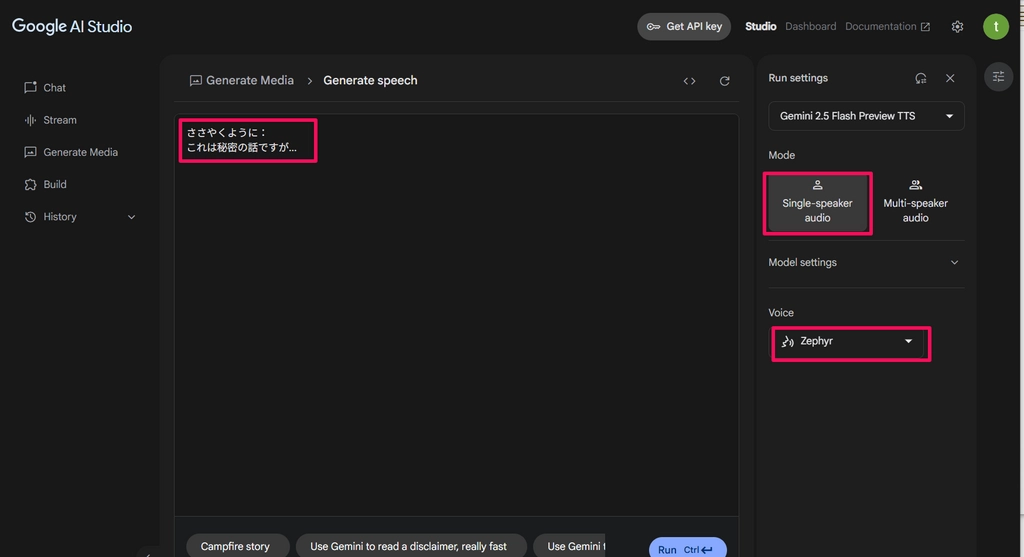This screenshot has height=557, width=1024.
Task: Select Single-speaker audio mode
Action: pyautogui.click(x=817, y=202)
